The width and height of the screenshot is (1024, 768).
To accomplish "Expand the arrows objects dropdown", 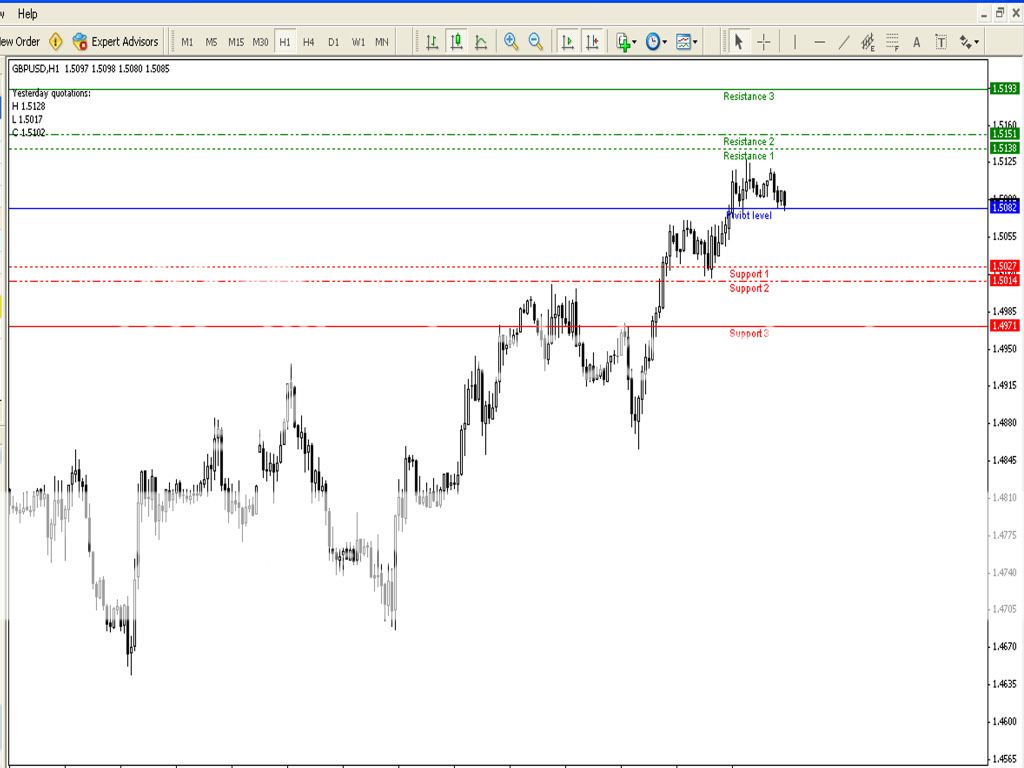I will click(977, 42).
